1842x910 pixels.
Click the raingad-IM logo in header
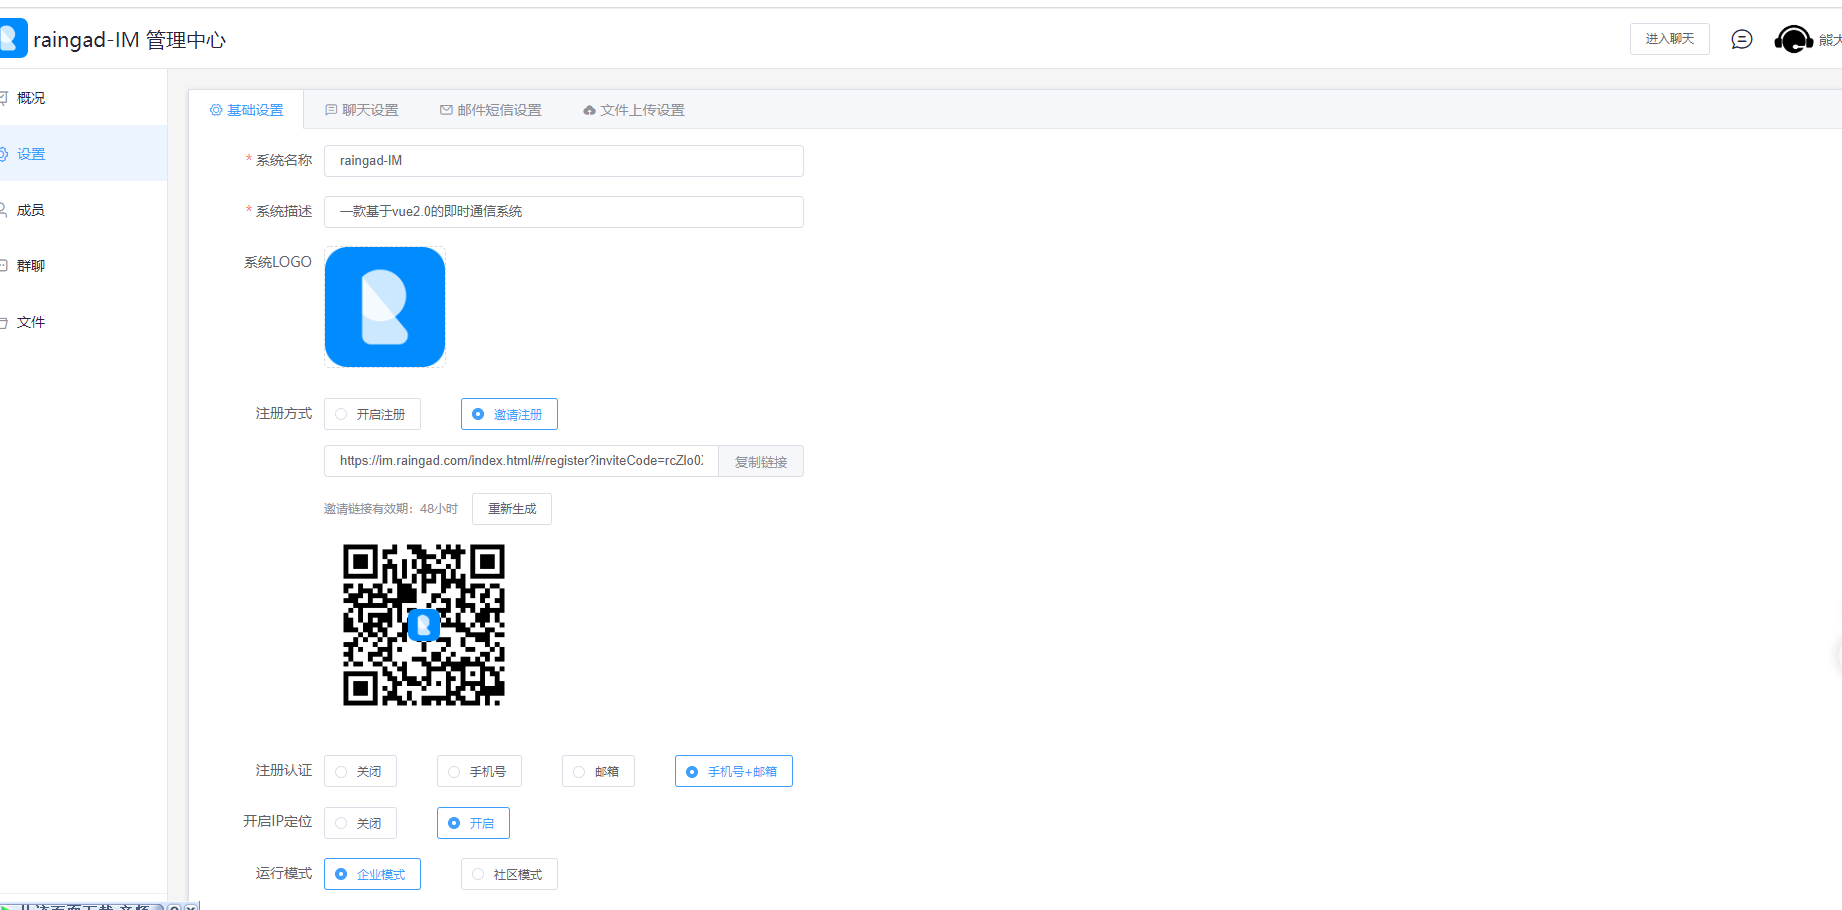pyautogui.click(x=12, y=39)
